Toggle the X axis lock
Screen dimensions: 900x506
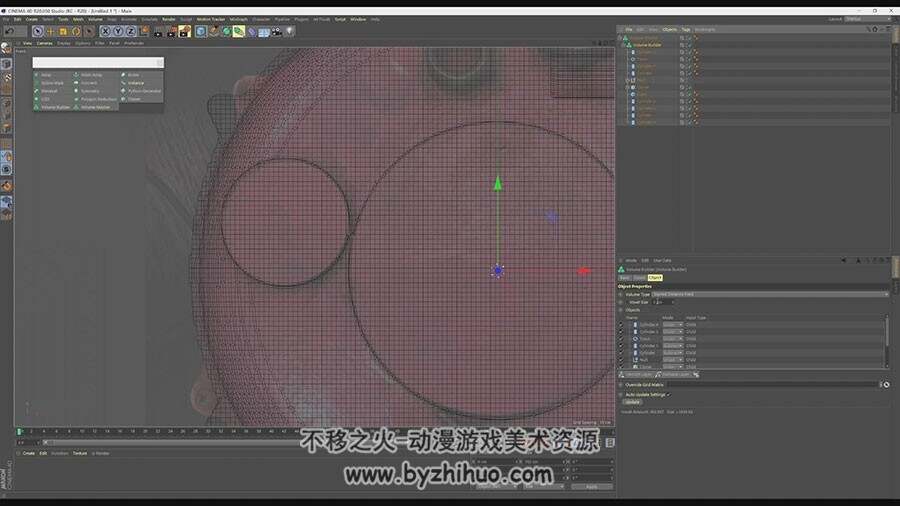click(105, 32)
